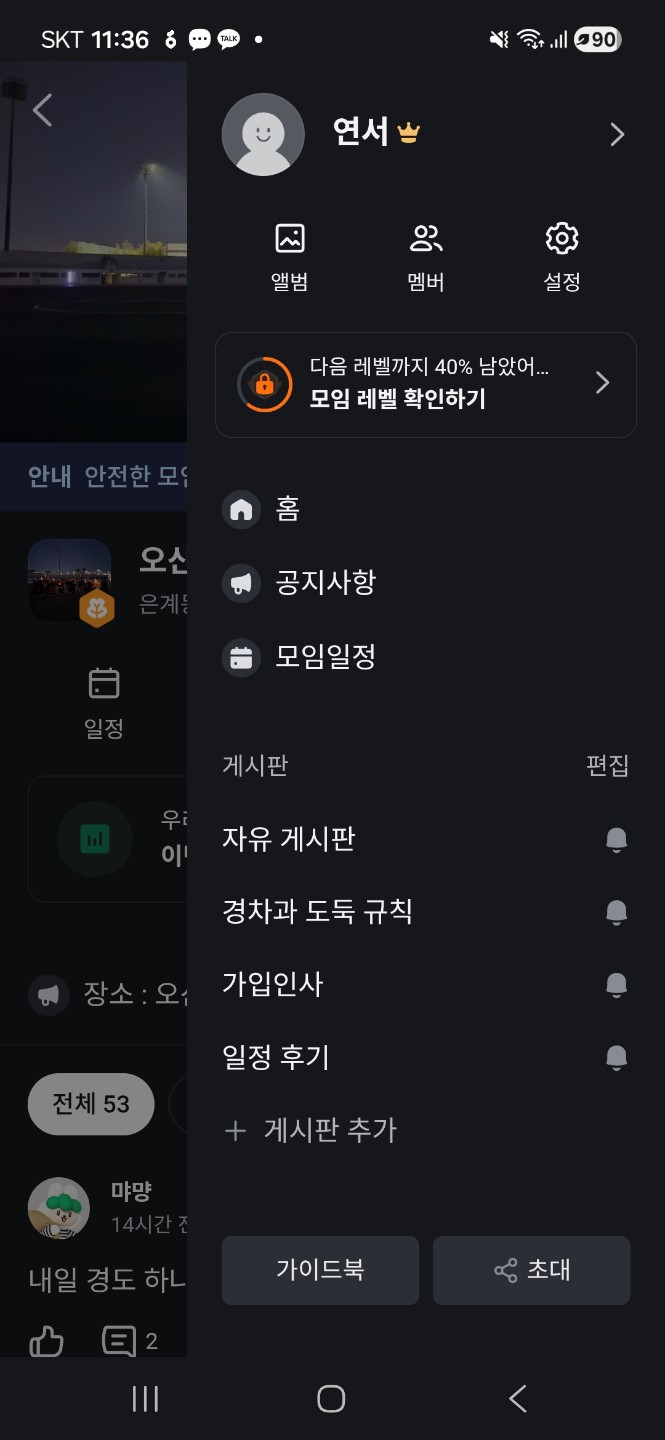Toggle notification bell for 자유 게시판
This screenshot has height=1440, width=665.
[617, 839]
